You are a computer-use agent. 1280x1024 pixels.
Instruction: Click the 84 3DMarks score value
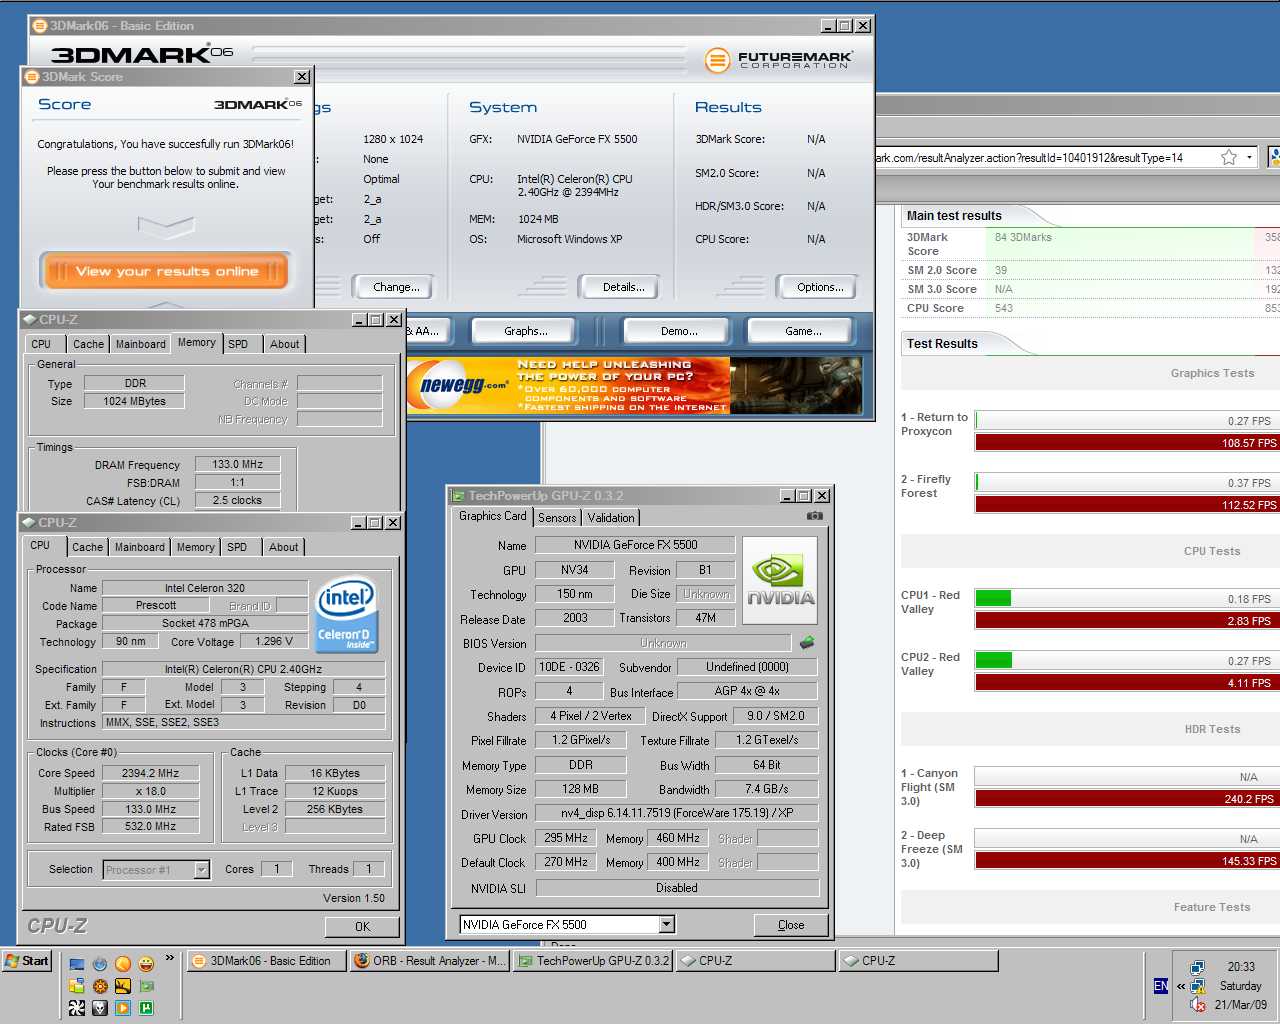tap(1023, 237)
